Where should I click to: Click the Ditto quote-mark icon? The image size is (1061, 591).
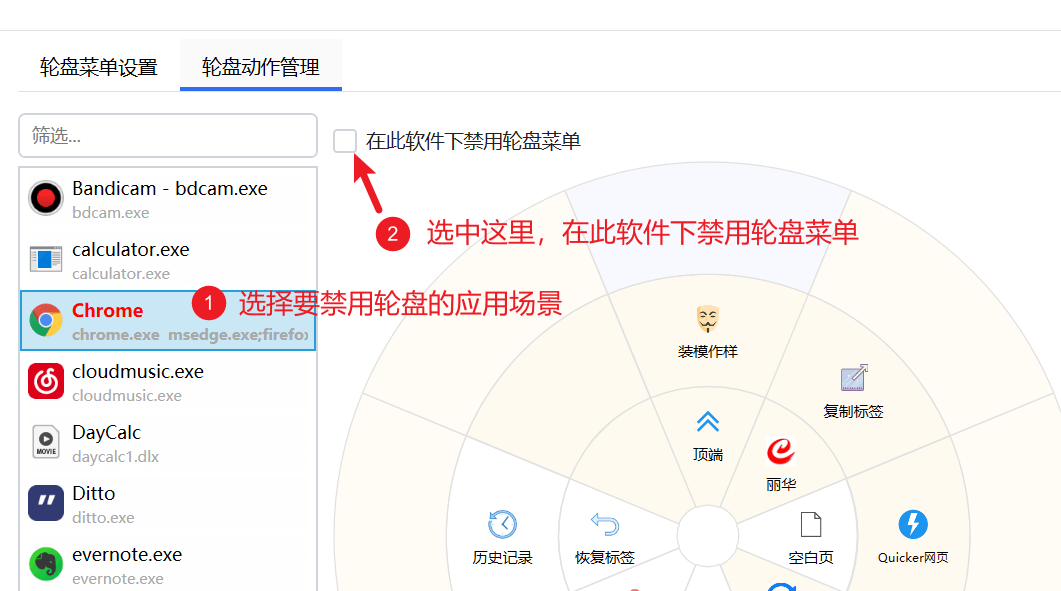(45, 503)
